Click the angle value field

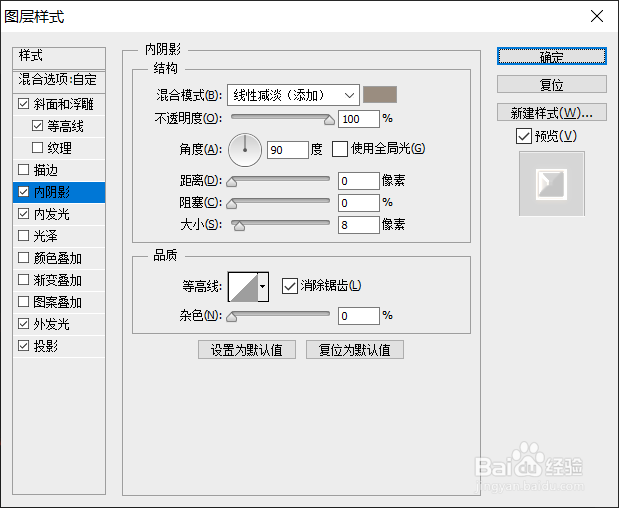[287, 150]
